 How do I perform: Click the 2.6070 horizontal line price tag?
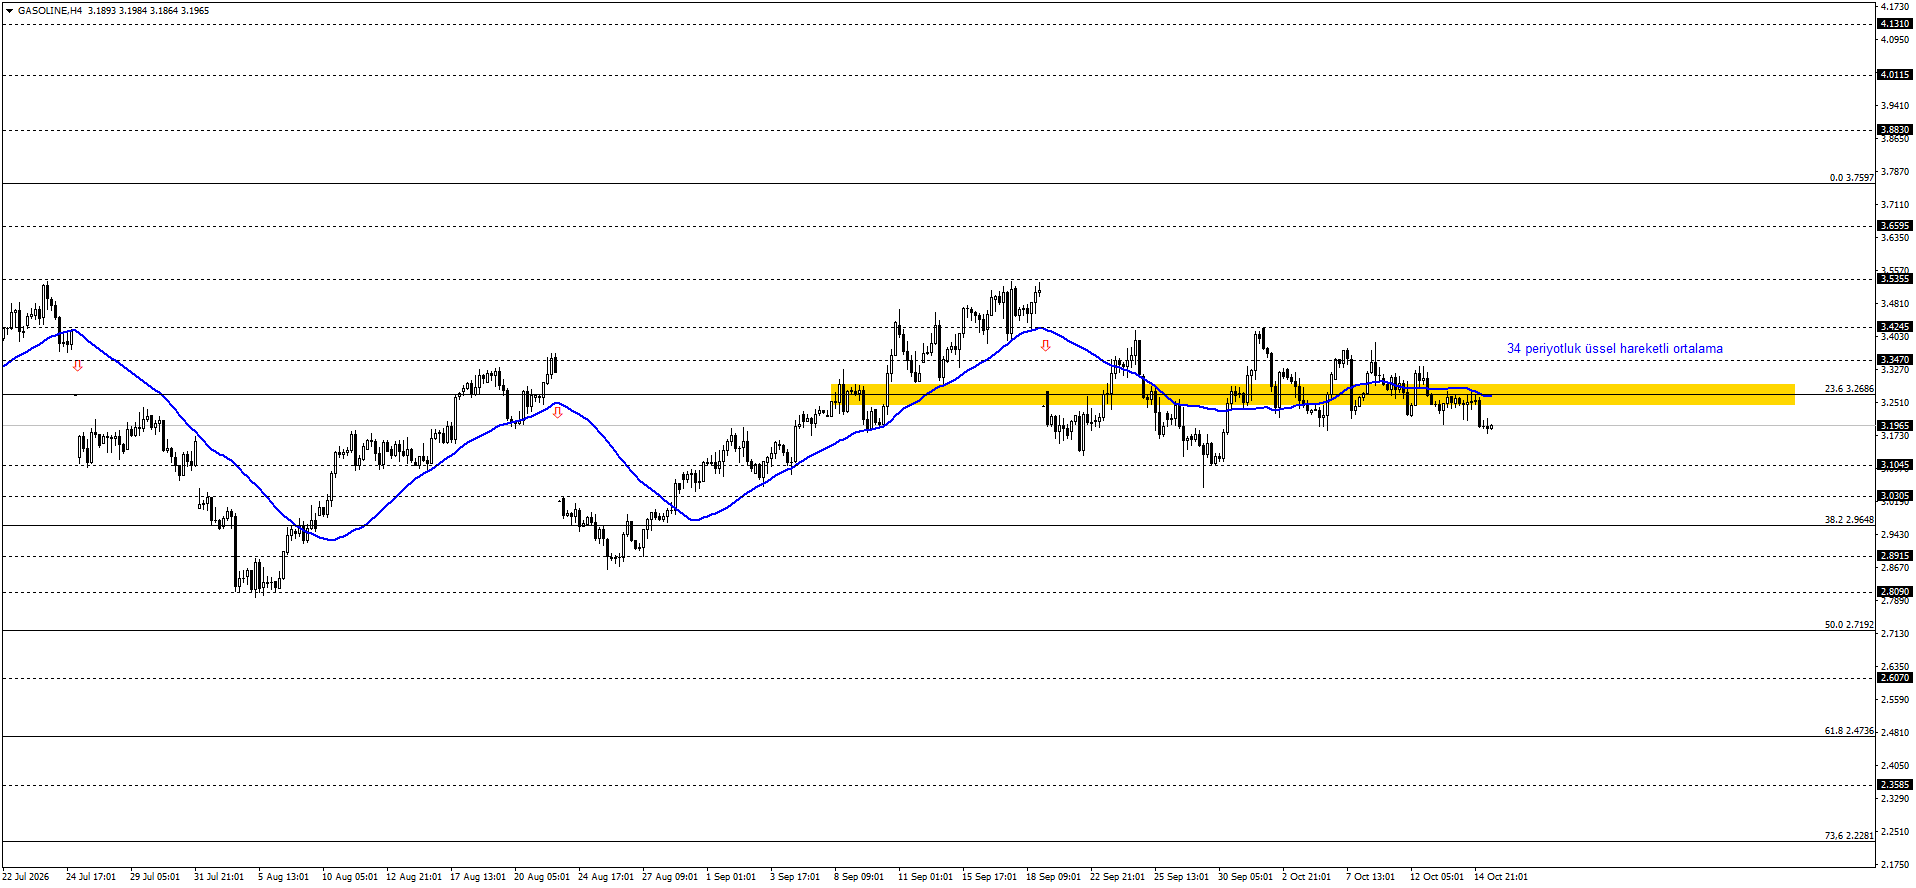(x=1895, y=678)
